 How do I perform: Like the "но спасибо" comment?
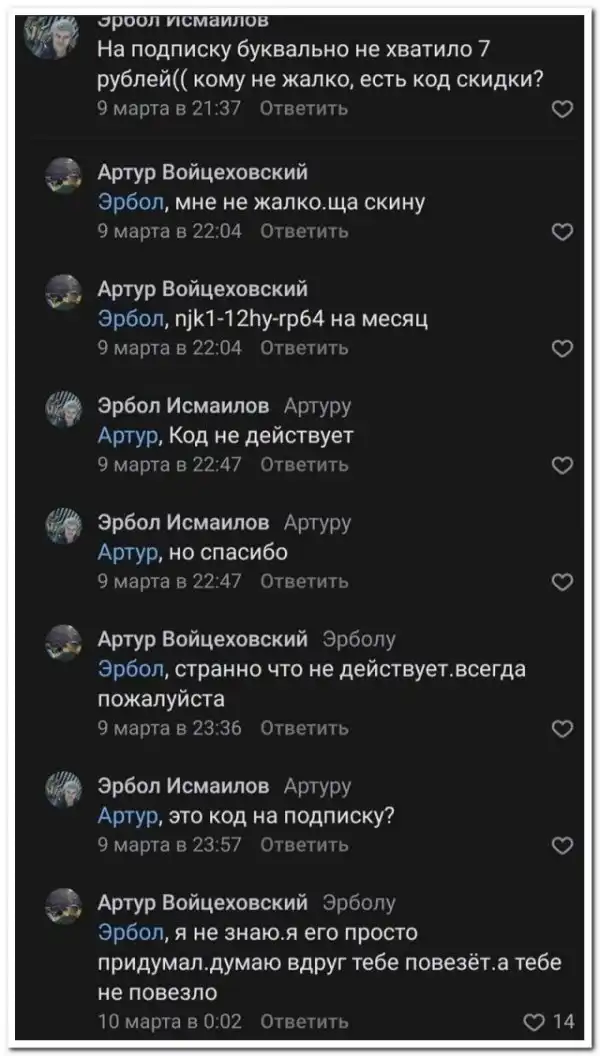click(x=563, y=582)
